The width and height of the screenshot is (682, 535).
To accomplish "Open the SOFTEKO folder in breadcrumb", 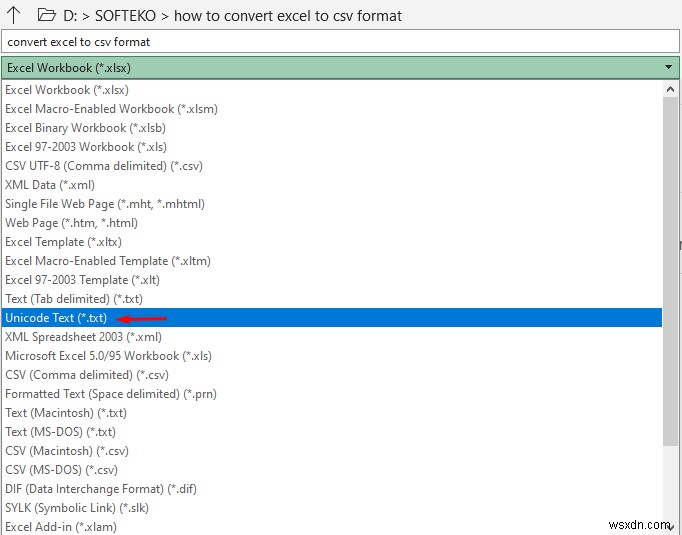I will [125, 16].
